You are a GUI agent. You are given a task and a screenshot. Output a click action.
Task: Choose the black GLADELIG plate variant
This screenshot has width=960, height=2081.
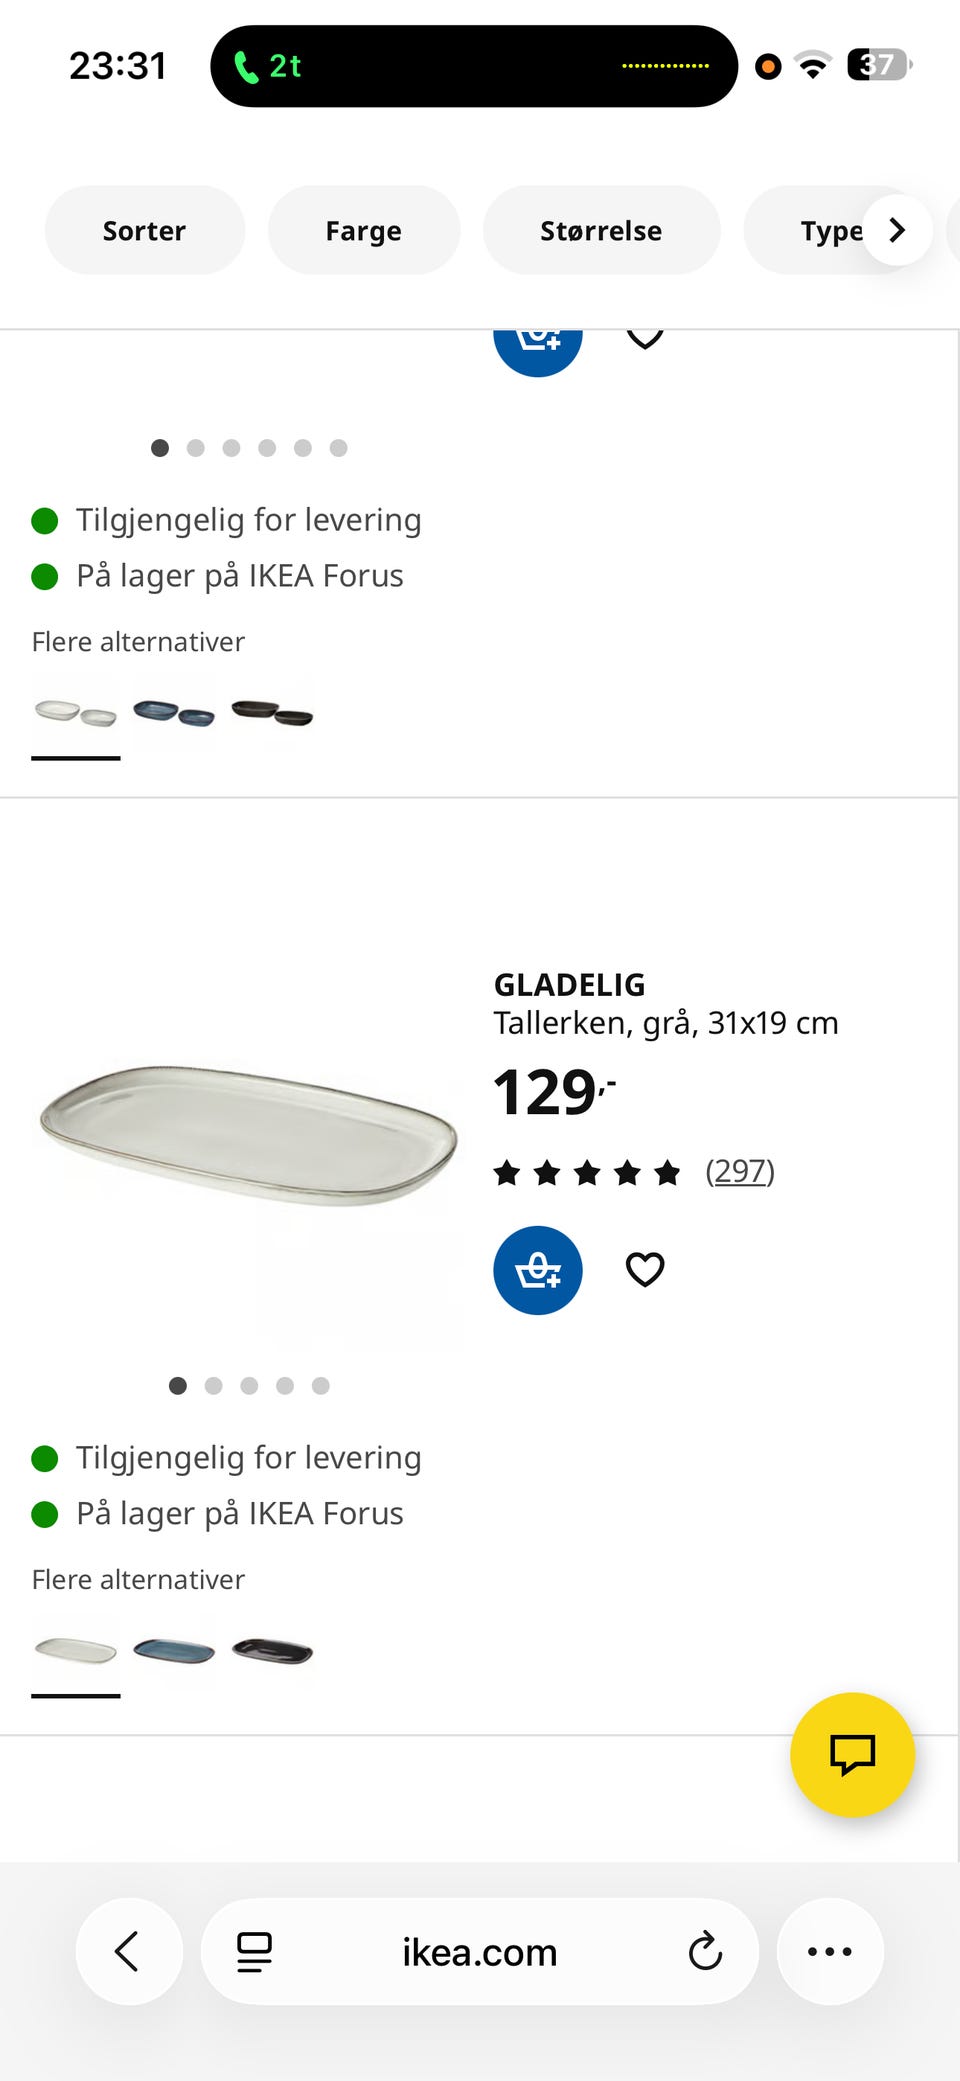pos(272,1651)
